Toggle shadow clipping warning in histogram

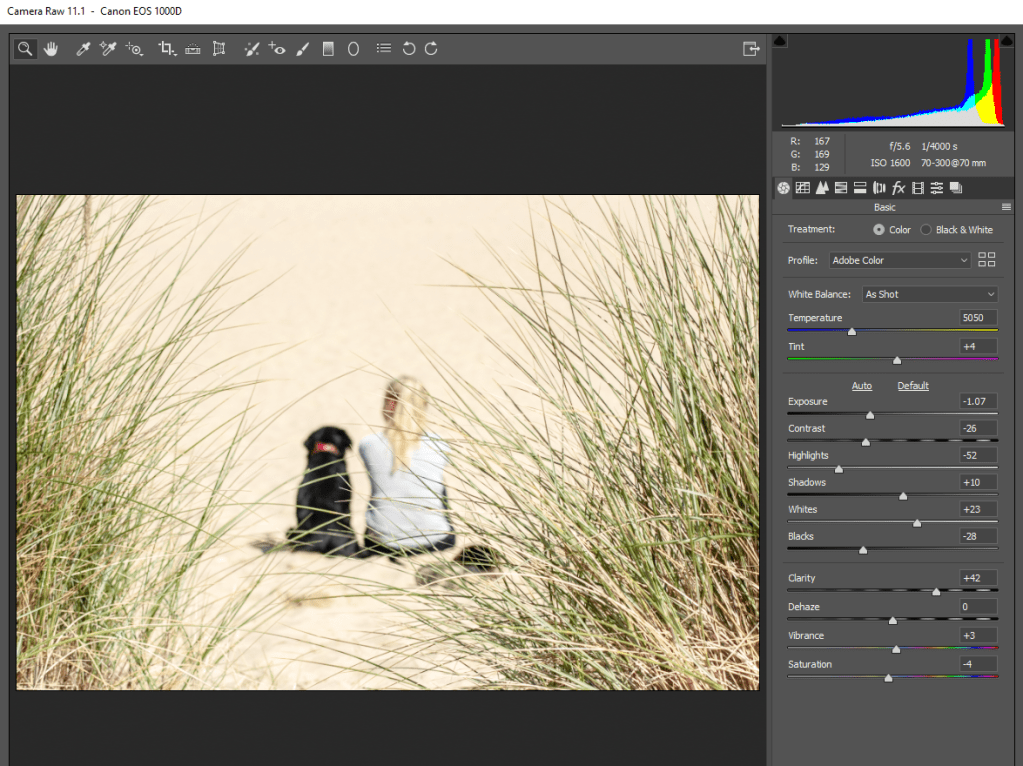pyautogui.click(x=781, y=41)
